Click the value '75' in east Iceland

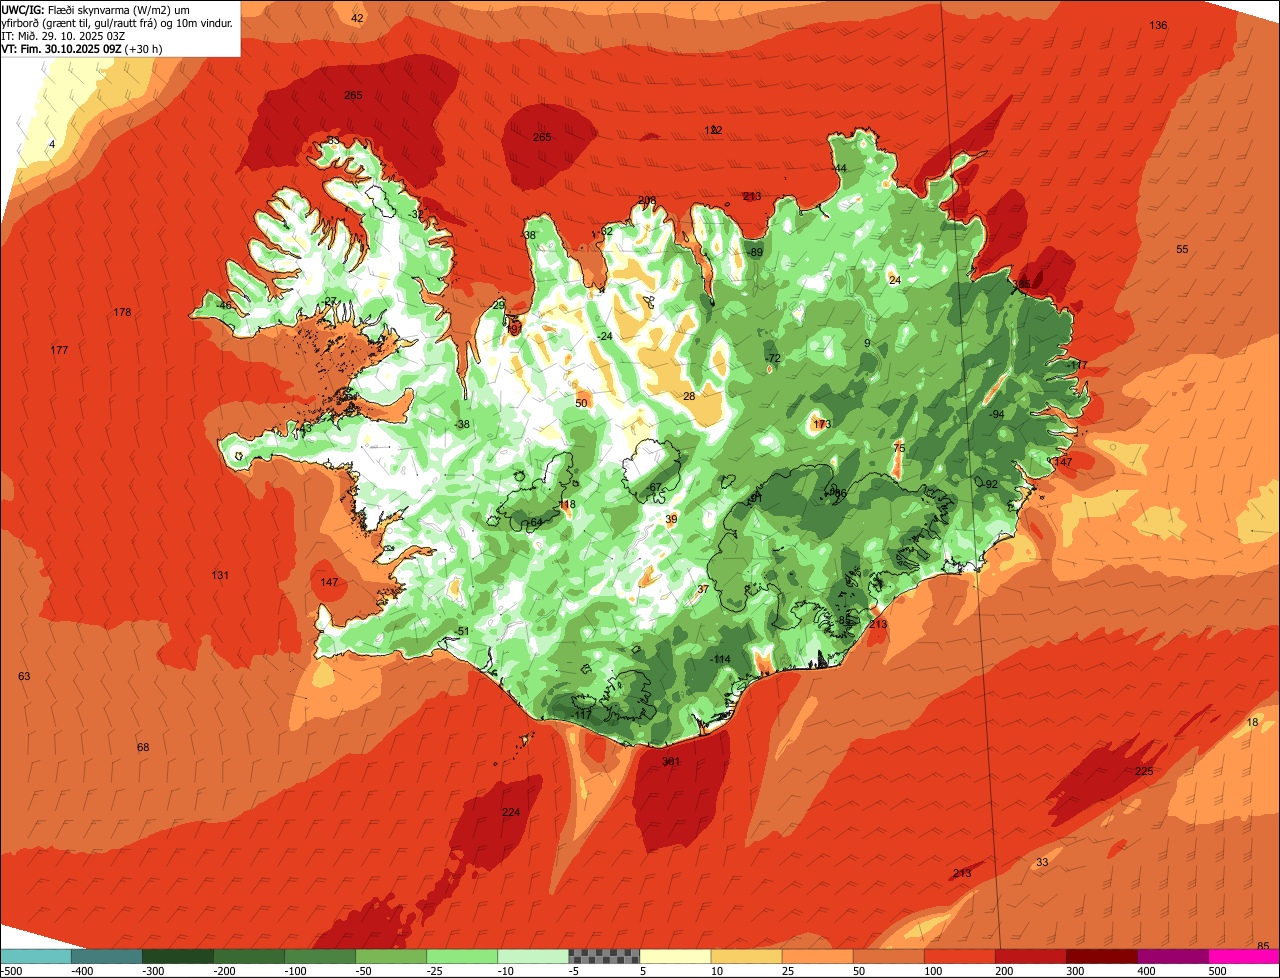pos(898,448)
